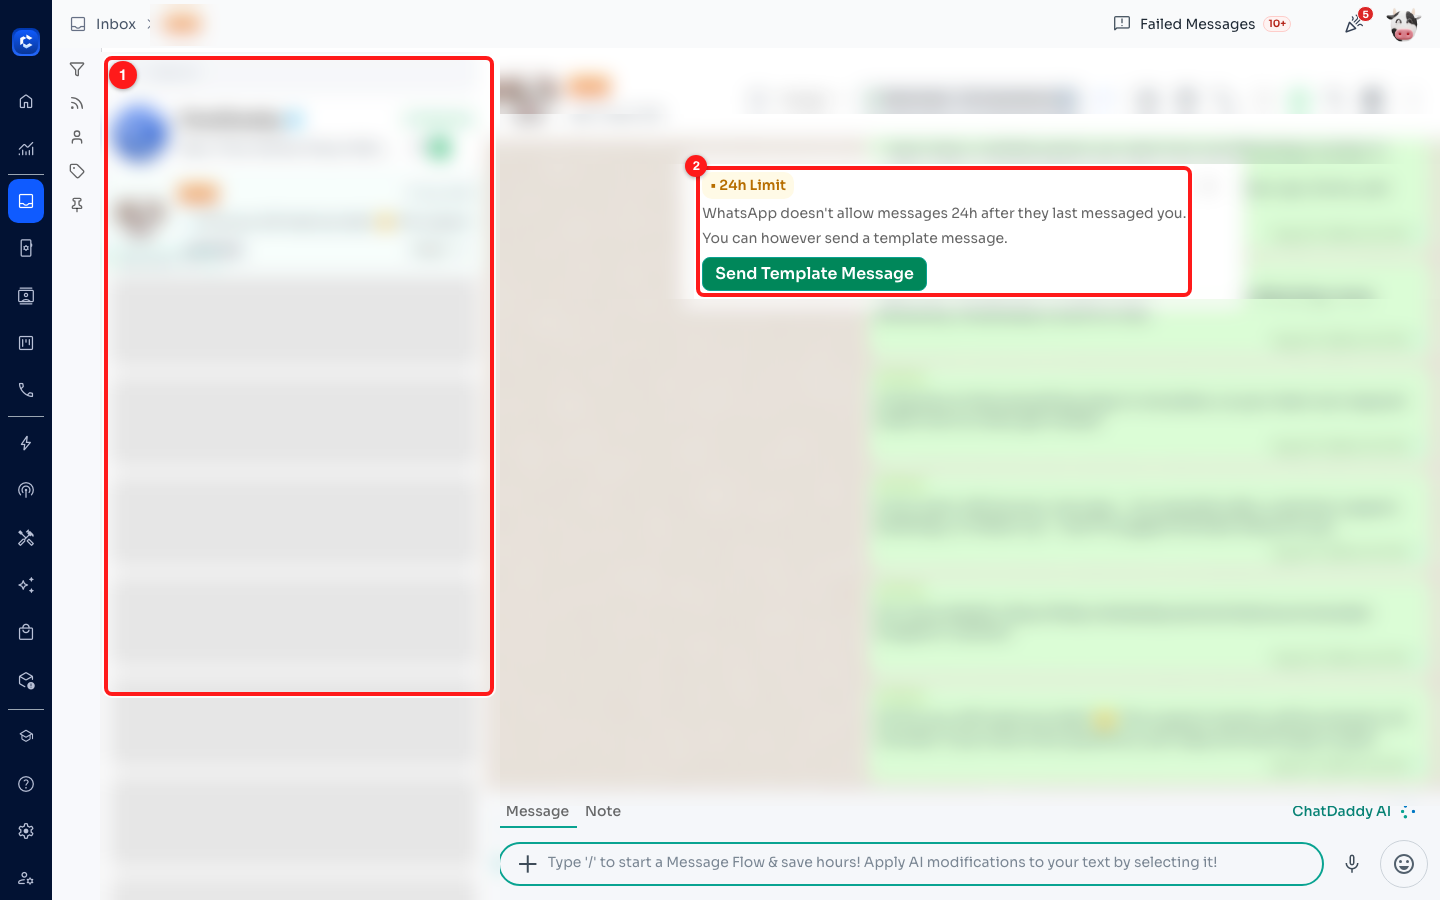
Task: Open the kanban board icon
Action: click(26, 343)
